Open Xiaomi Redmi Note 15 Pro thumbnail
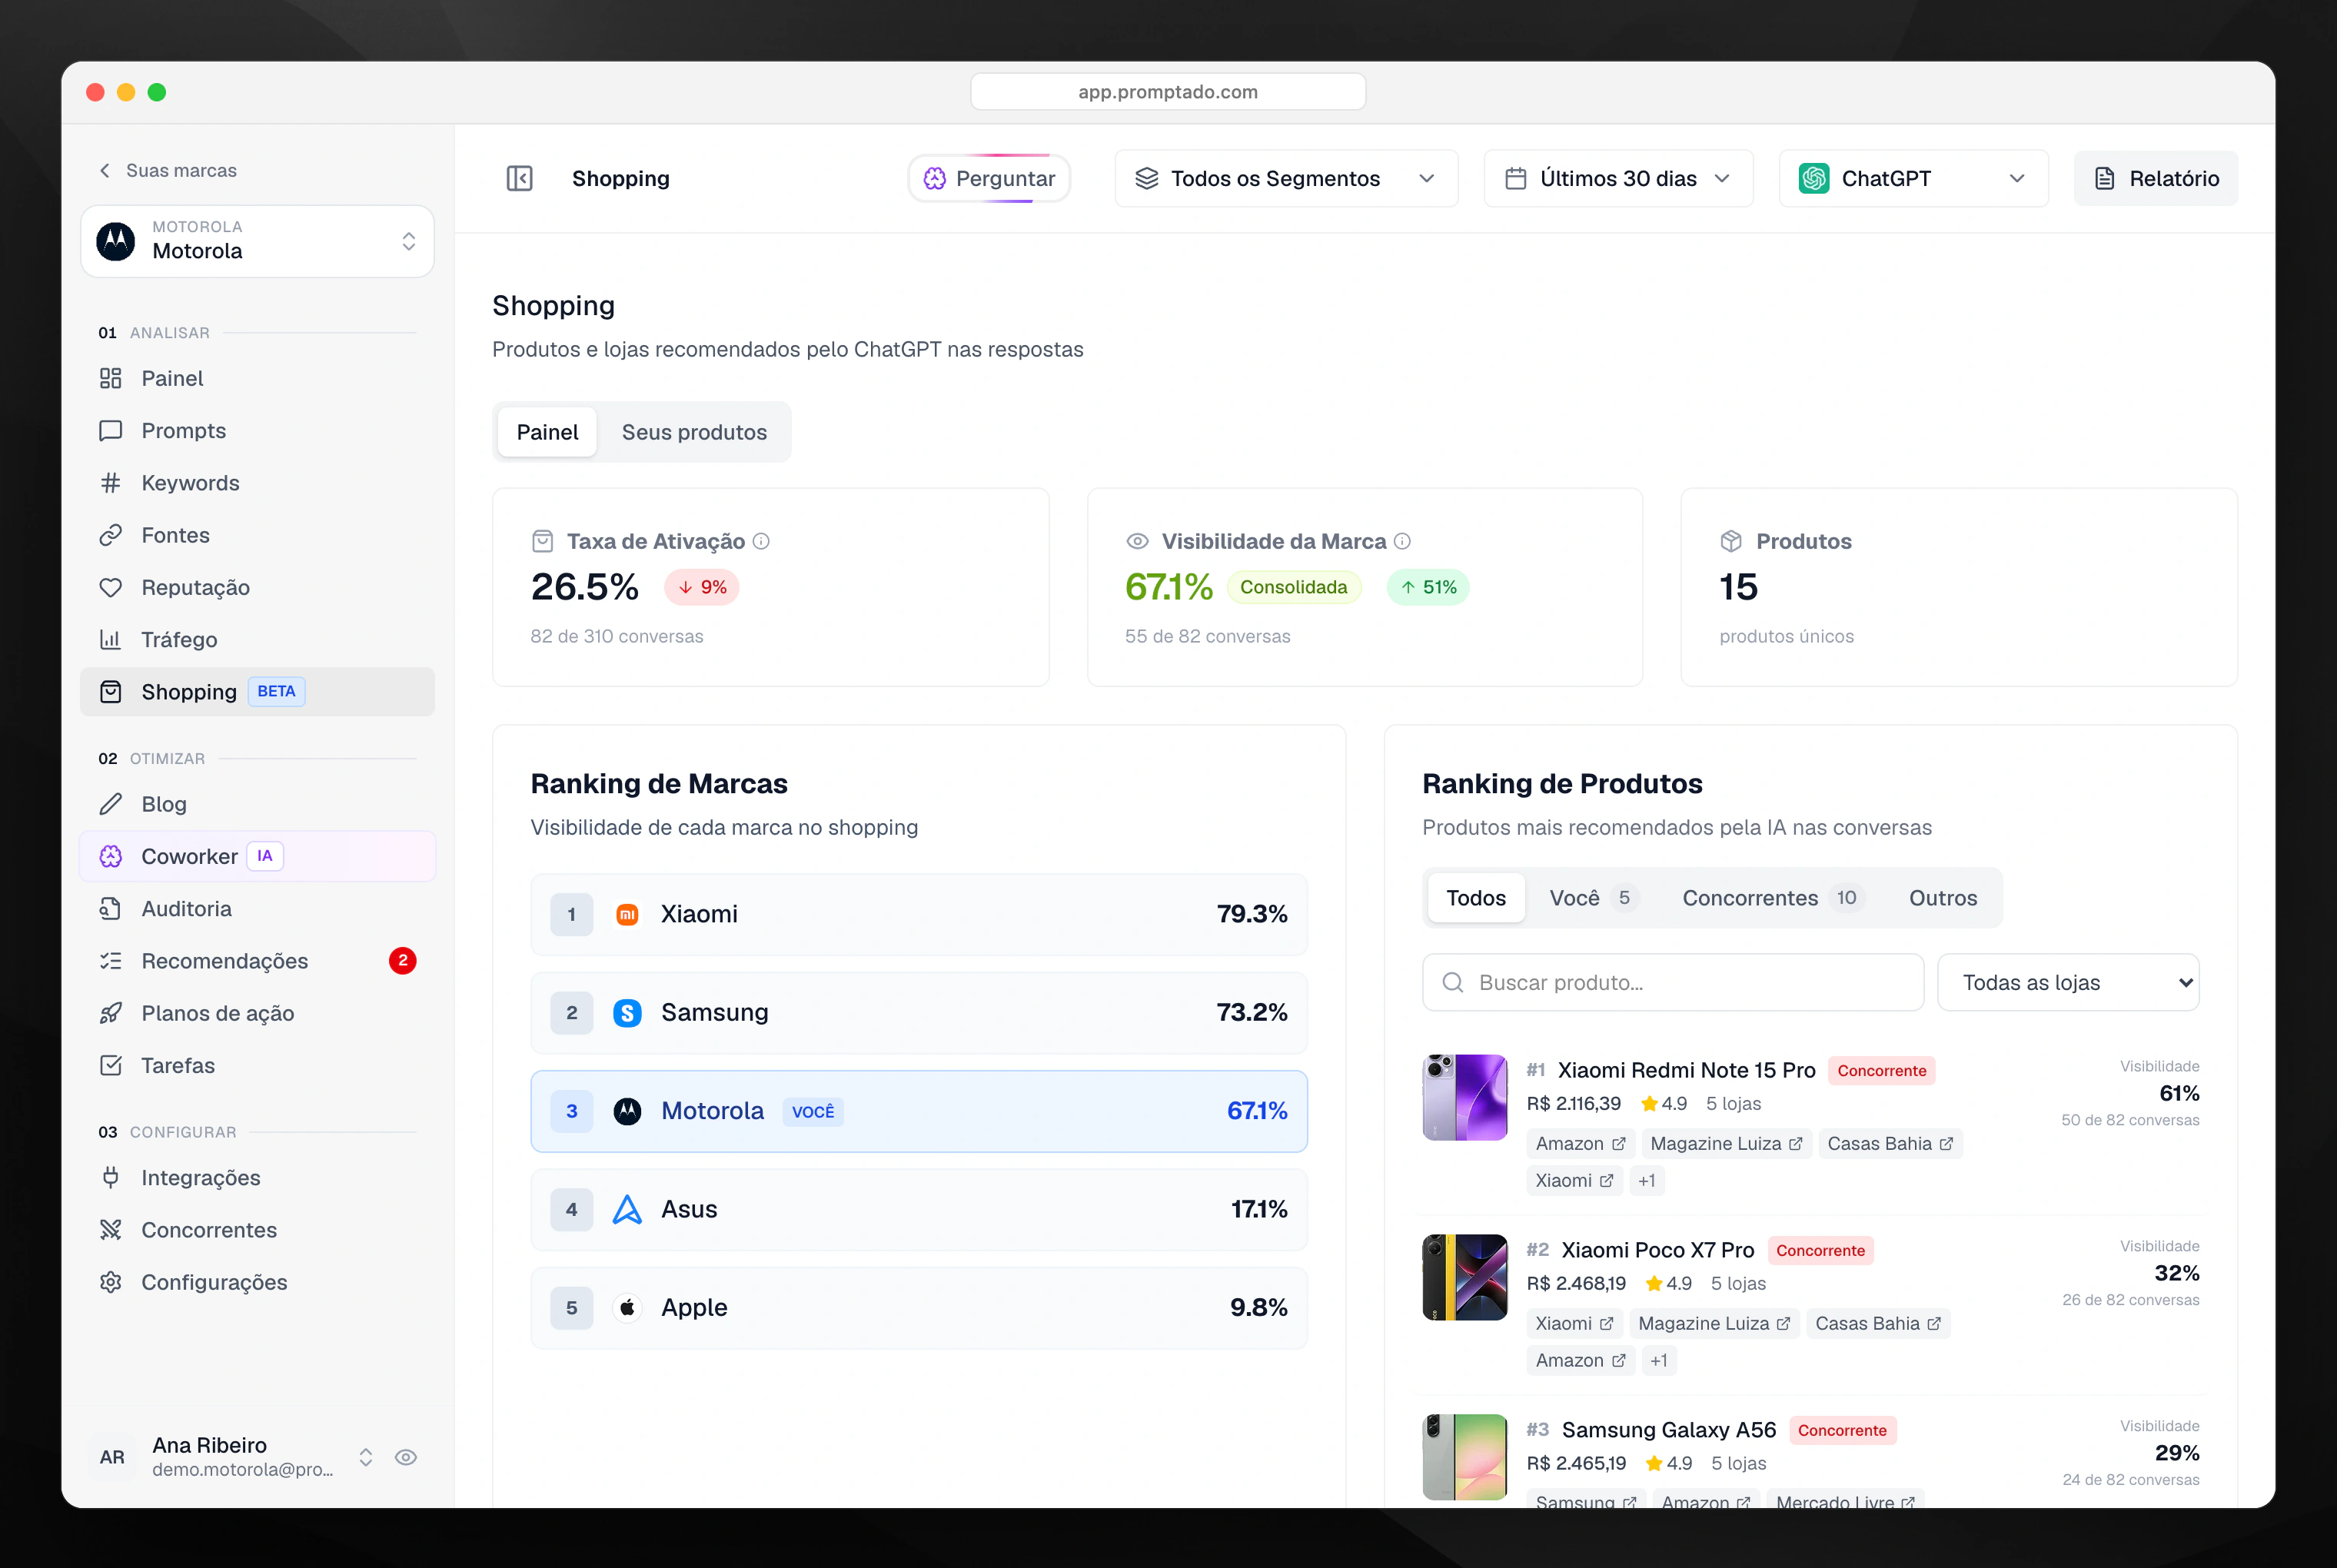 pyautogui.click(x=1464, y=1097)
